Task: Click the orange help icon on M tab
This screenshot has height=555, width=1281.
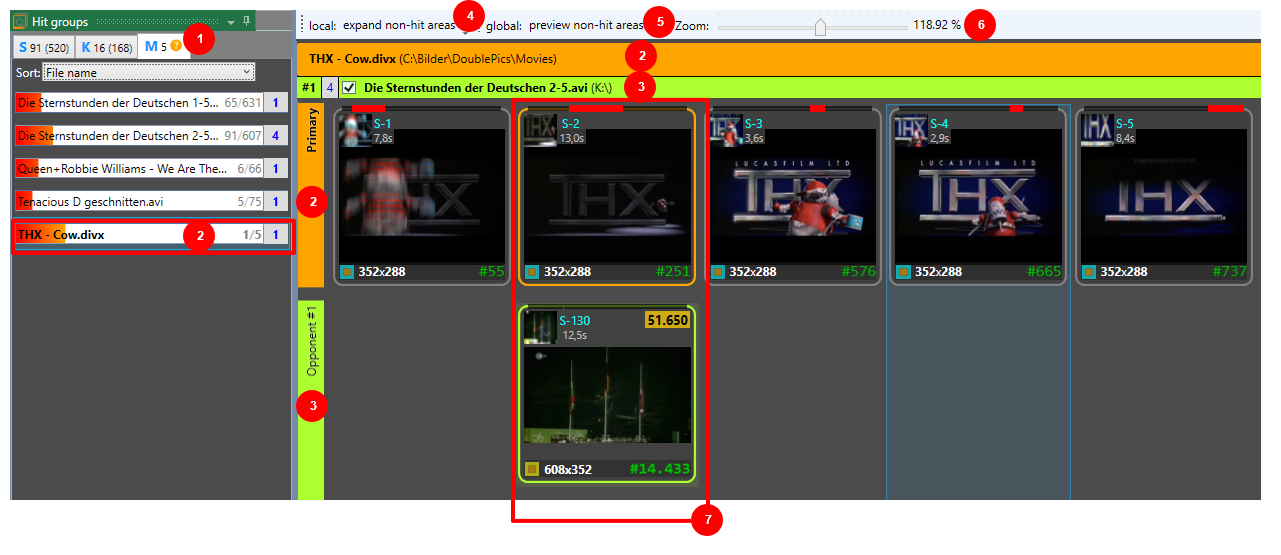Action: click(x=176, y=46)
